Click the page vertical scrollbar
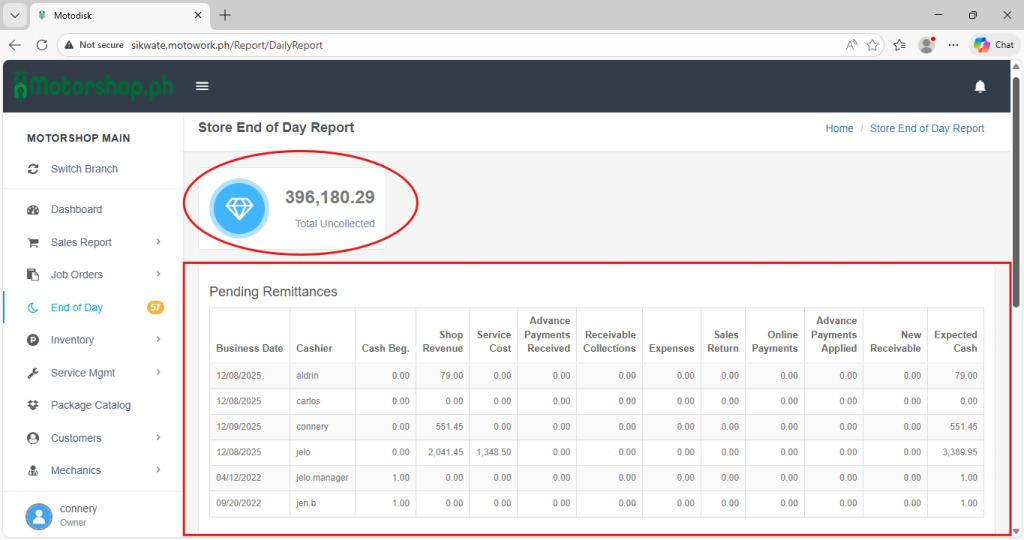 point(1017,200)
